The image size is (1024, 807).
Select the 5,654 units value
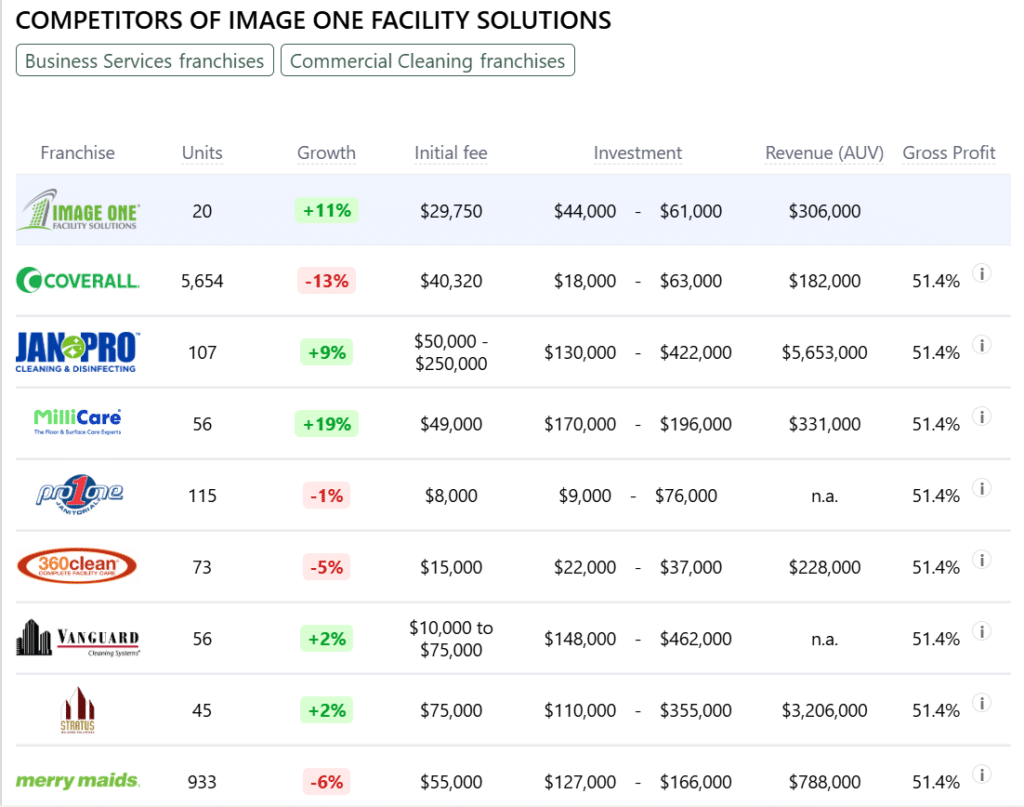click(202, 281)
